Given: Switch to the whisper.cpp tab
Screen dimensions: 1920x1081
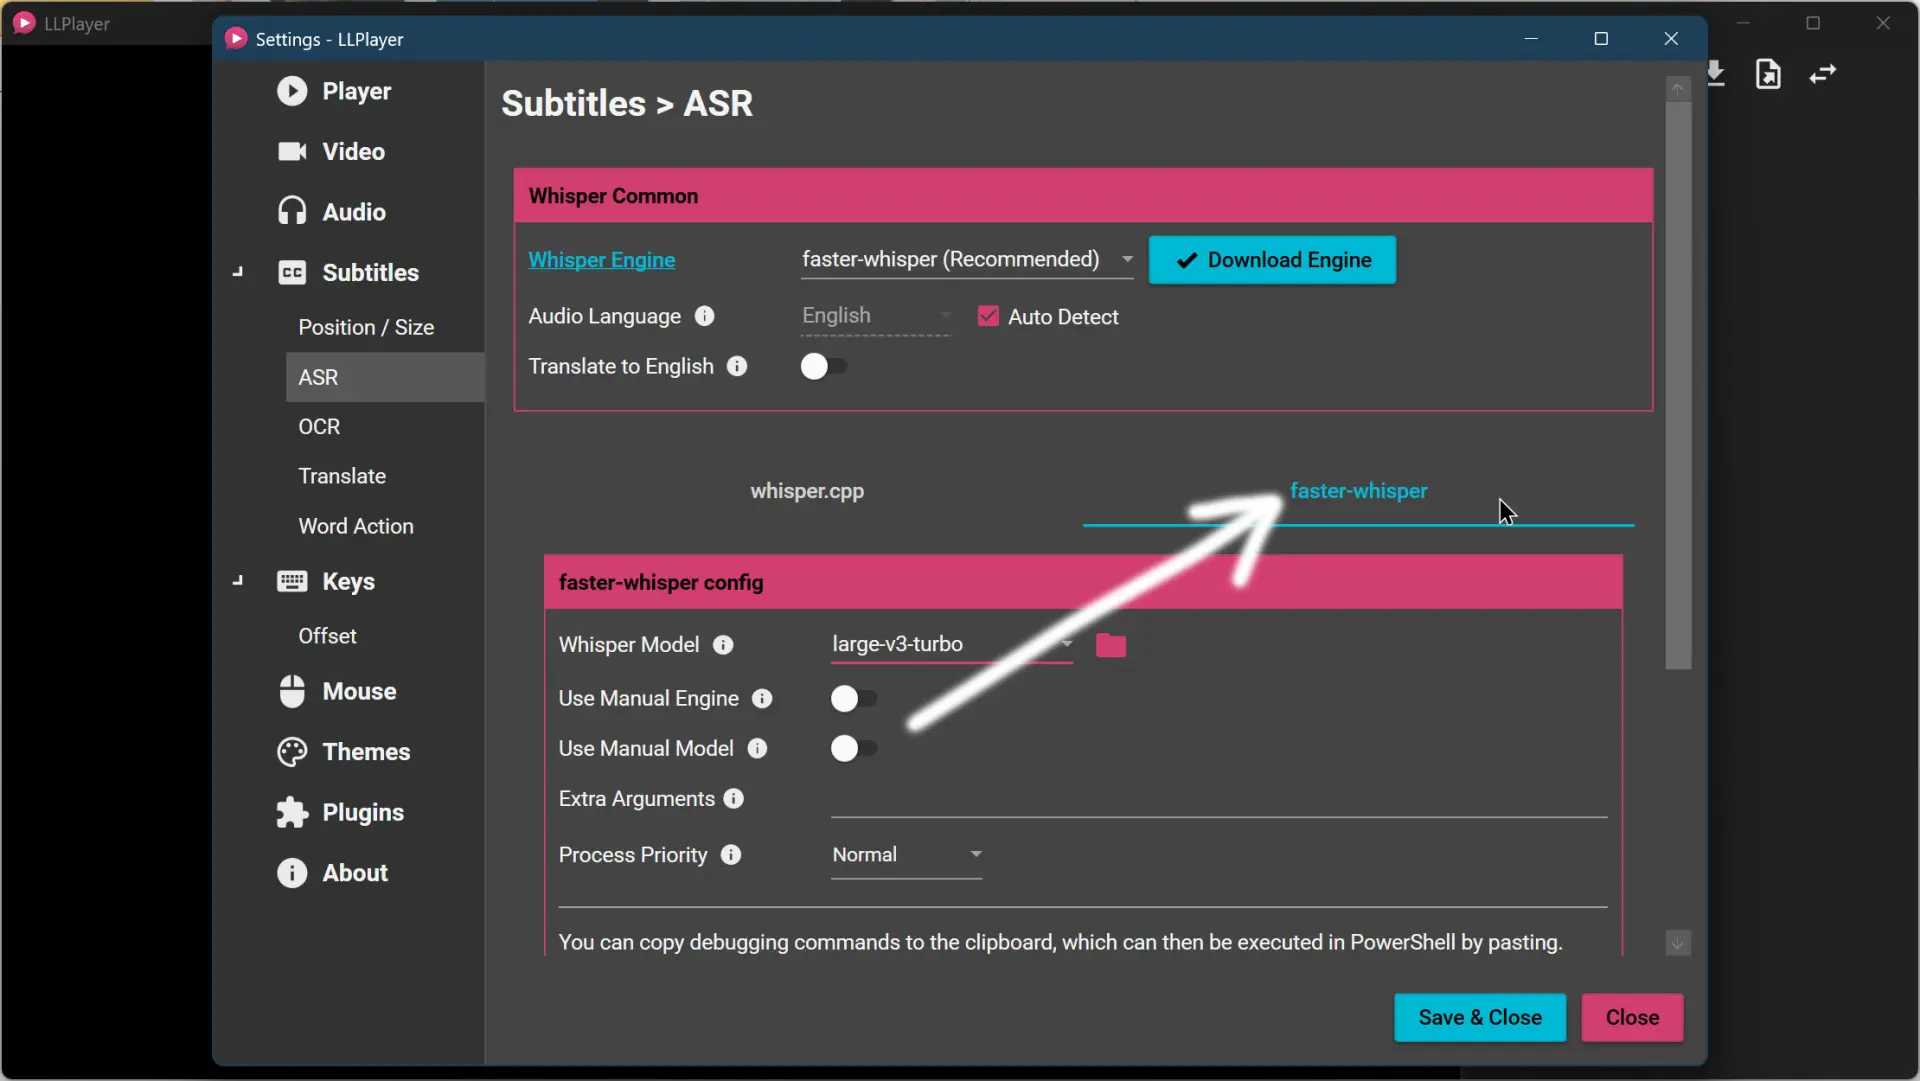Looking at the screenshot, I should pyautogui.click(x=807, y=491).
